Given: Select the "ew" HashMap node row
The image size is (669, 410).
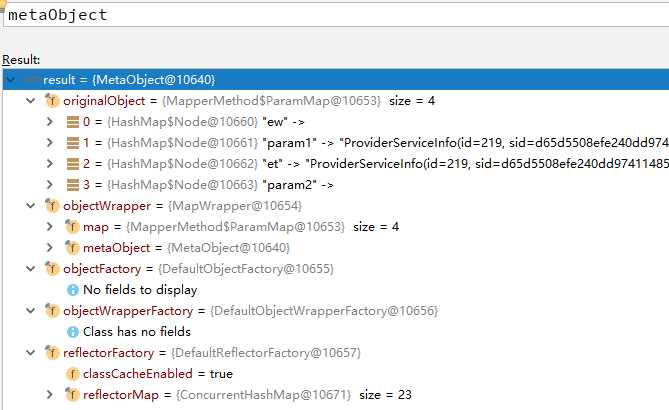Looking at the screenshot, I should tap(200, 122).
